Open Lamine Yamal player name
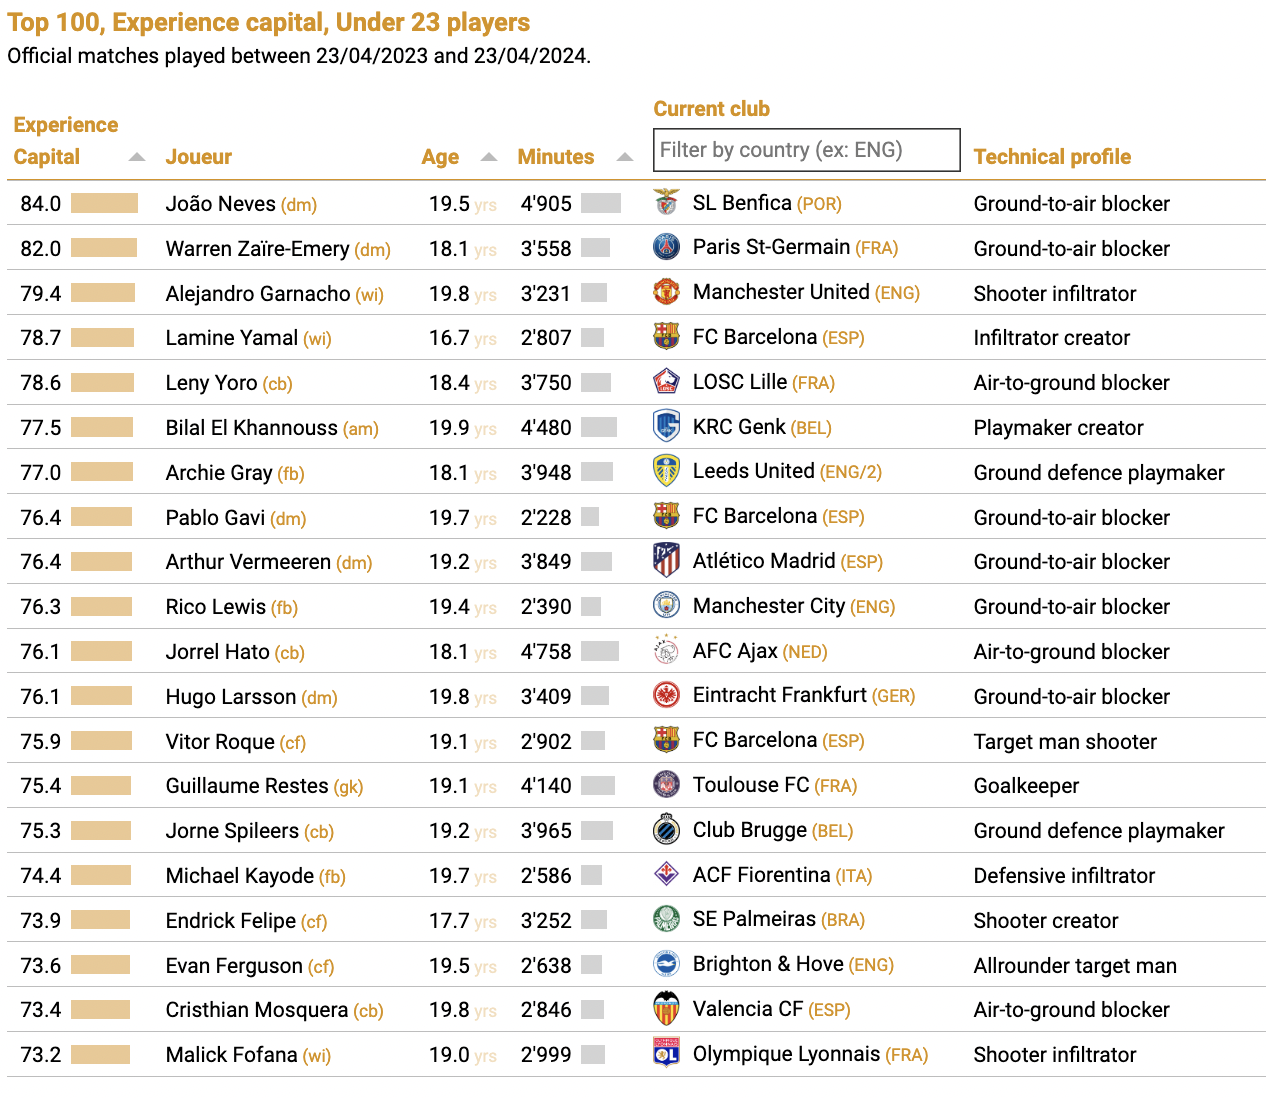Image resolution: width=1266 pixels, height=1098 pixels. click(232, 338)
